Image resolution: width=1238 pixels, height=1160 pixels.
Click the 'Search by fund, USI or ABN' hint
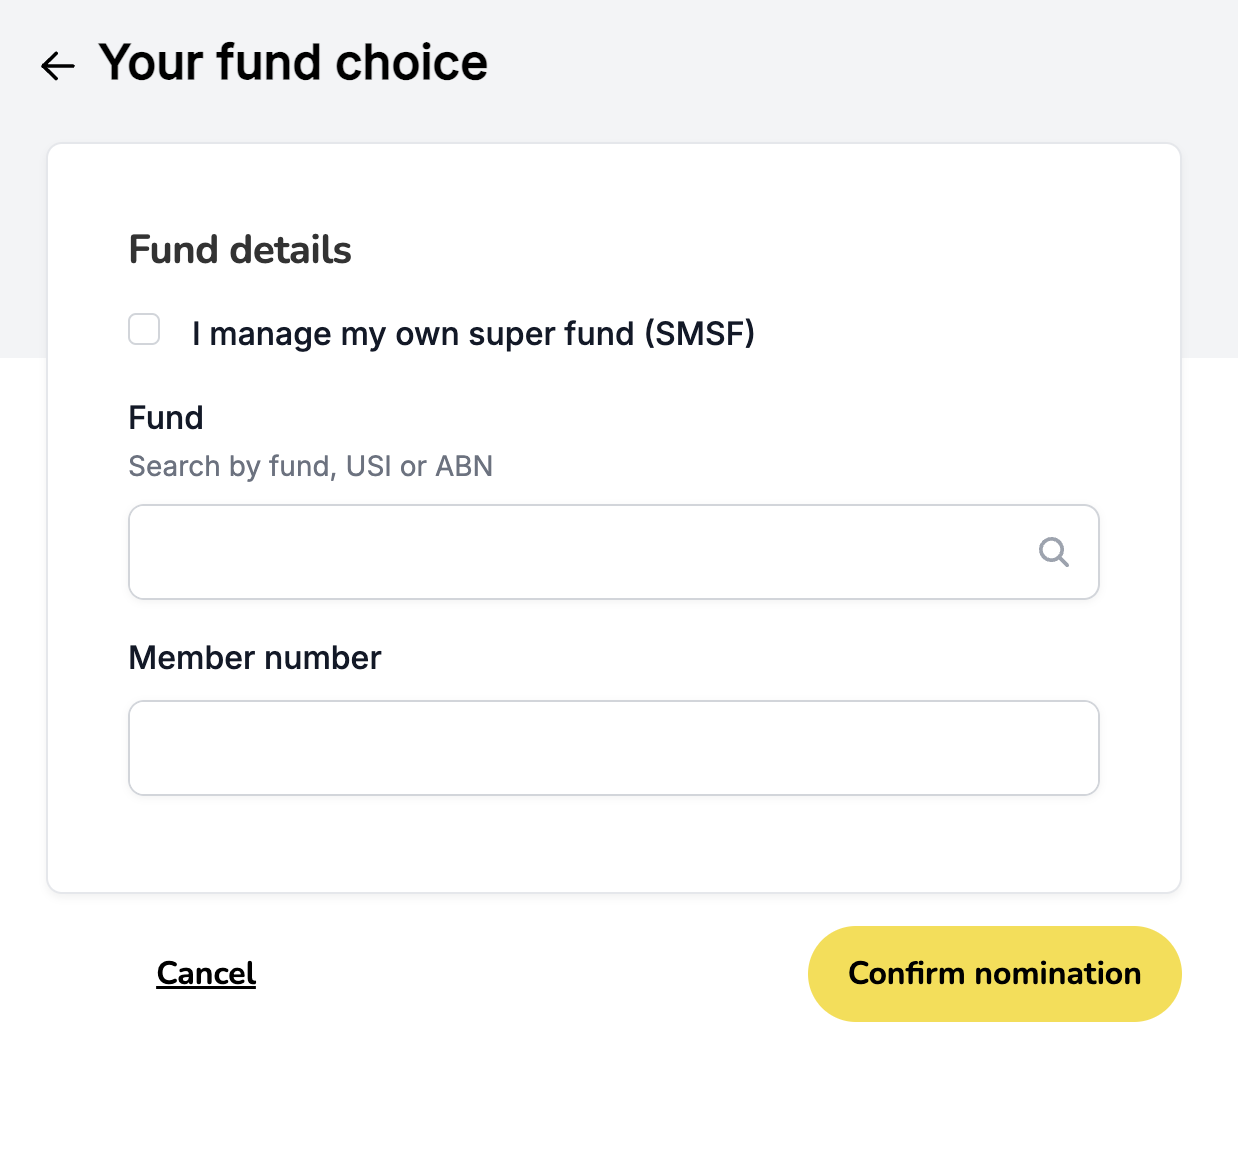tap(311, 466)
